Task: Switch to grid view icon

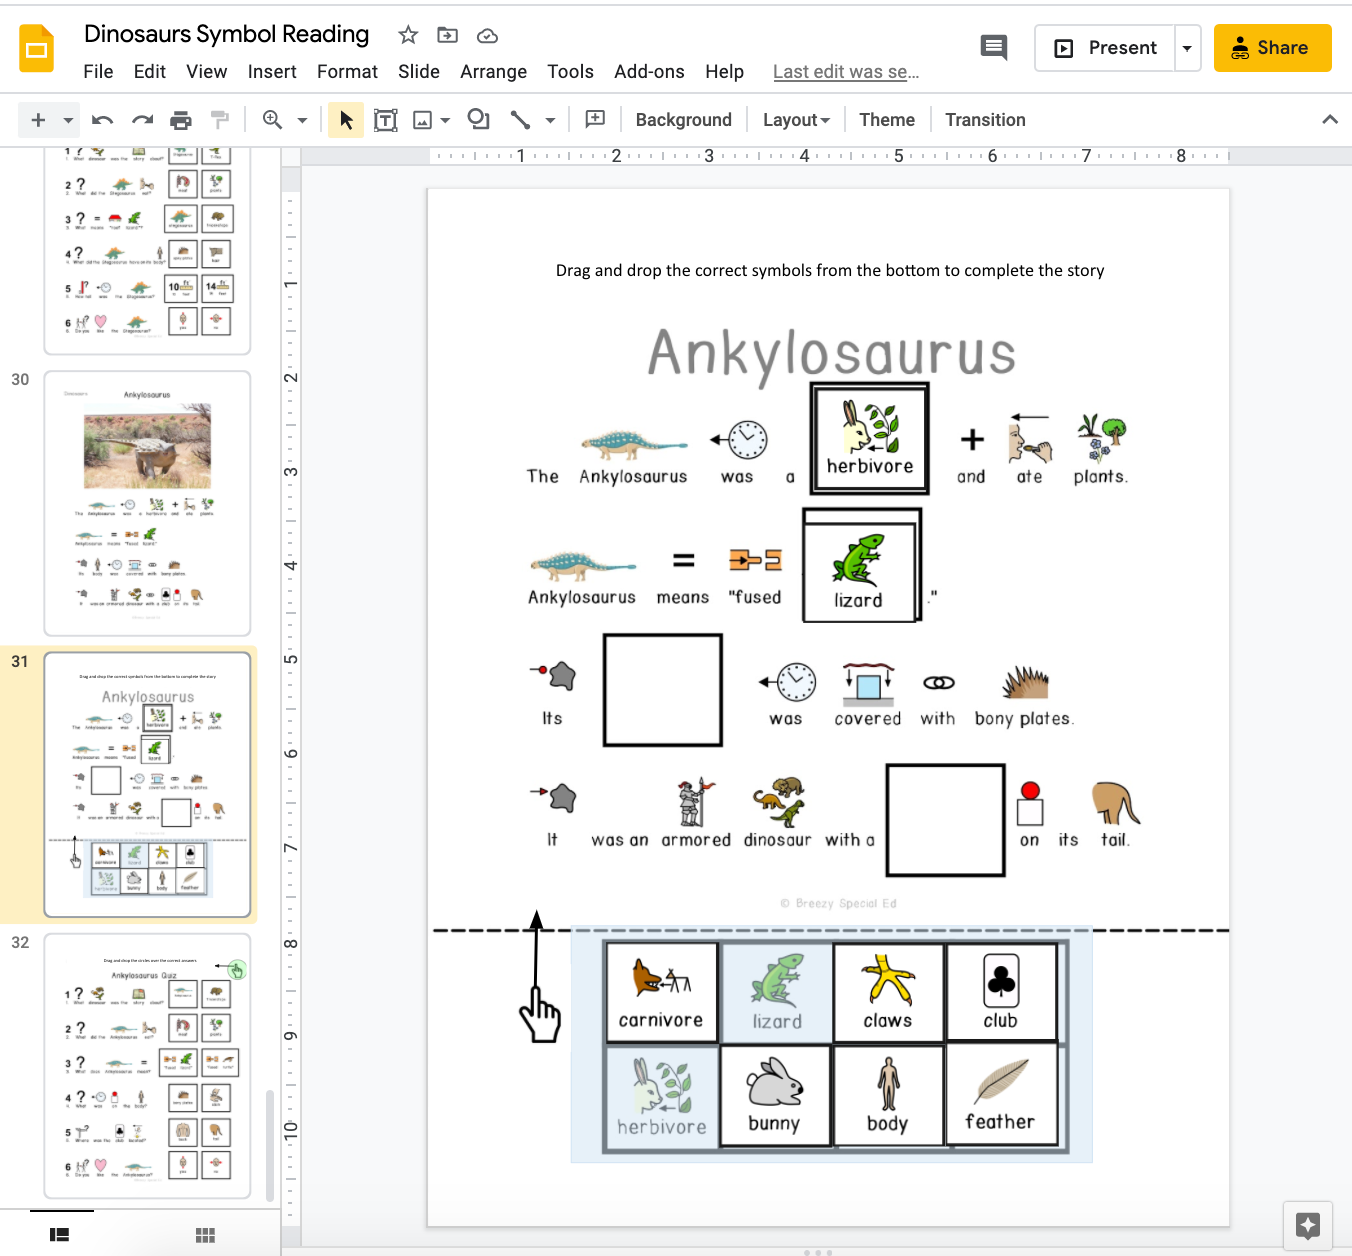Action: tap(205, 1235)
